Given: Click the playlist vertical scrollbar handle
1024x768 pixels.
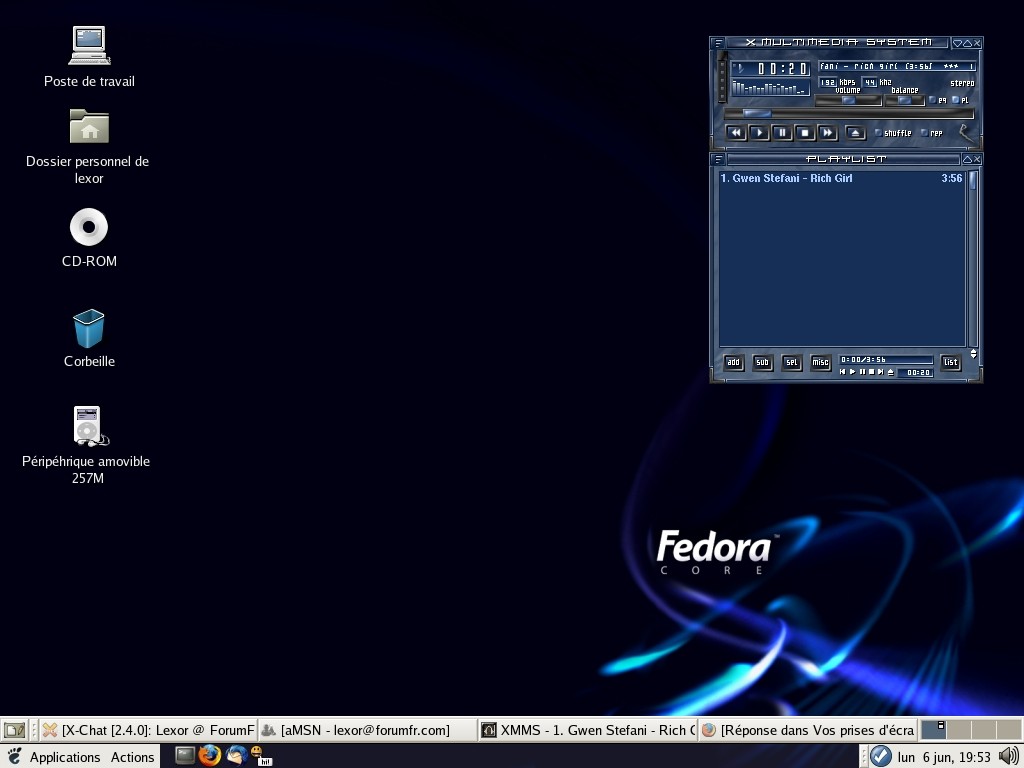Looking at the screenshot, I should pyautogui.click(x=973, y=180).
